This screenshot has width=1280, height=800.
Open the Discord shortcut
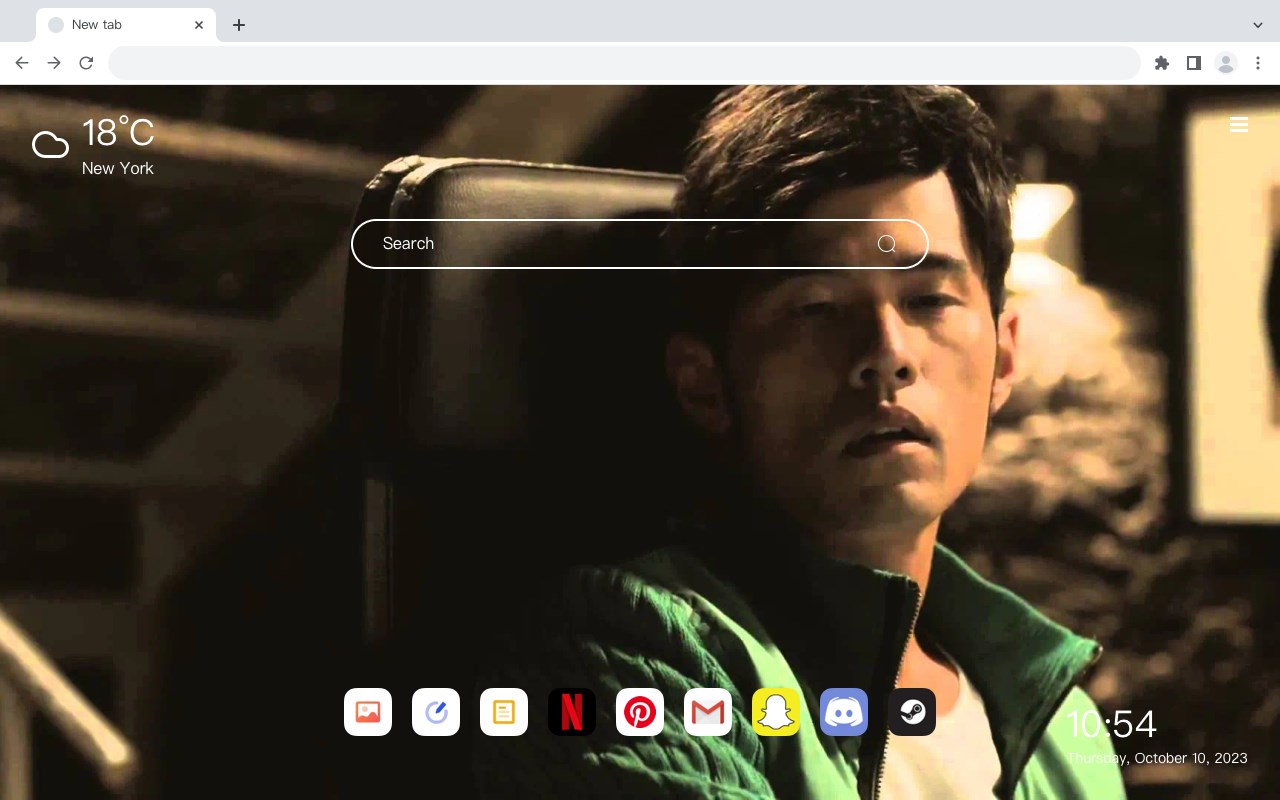coord(844,712)
